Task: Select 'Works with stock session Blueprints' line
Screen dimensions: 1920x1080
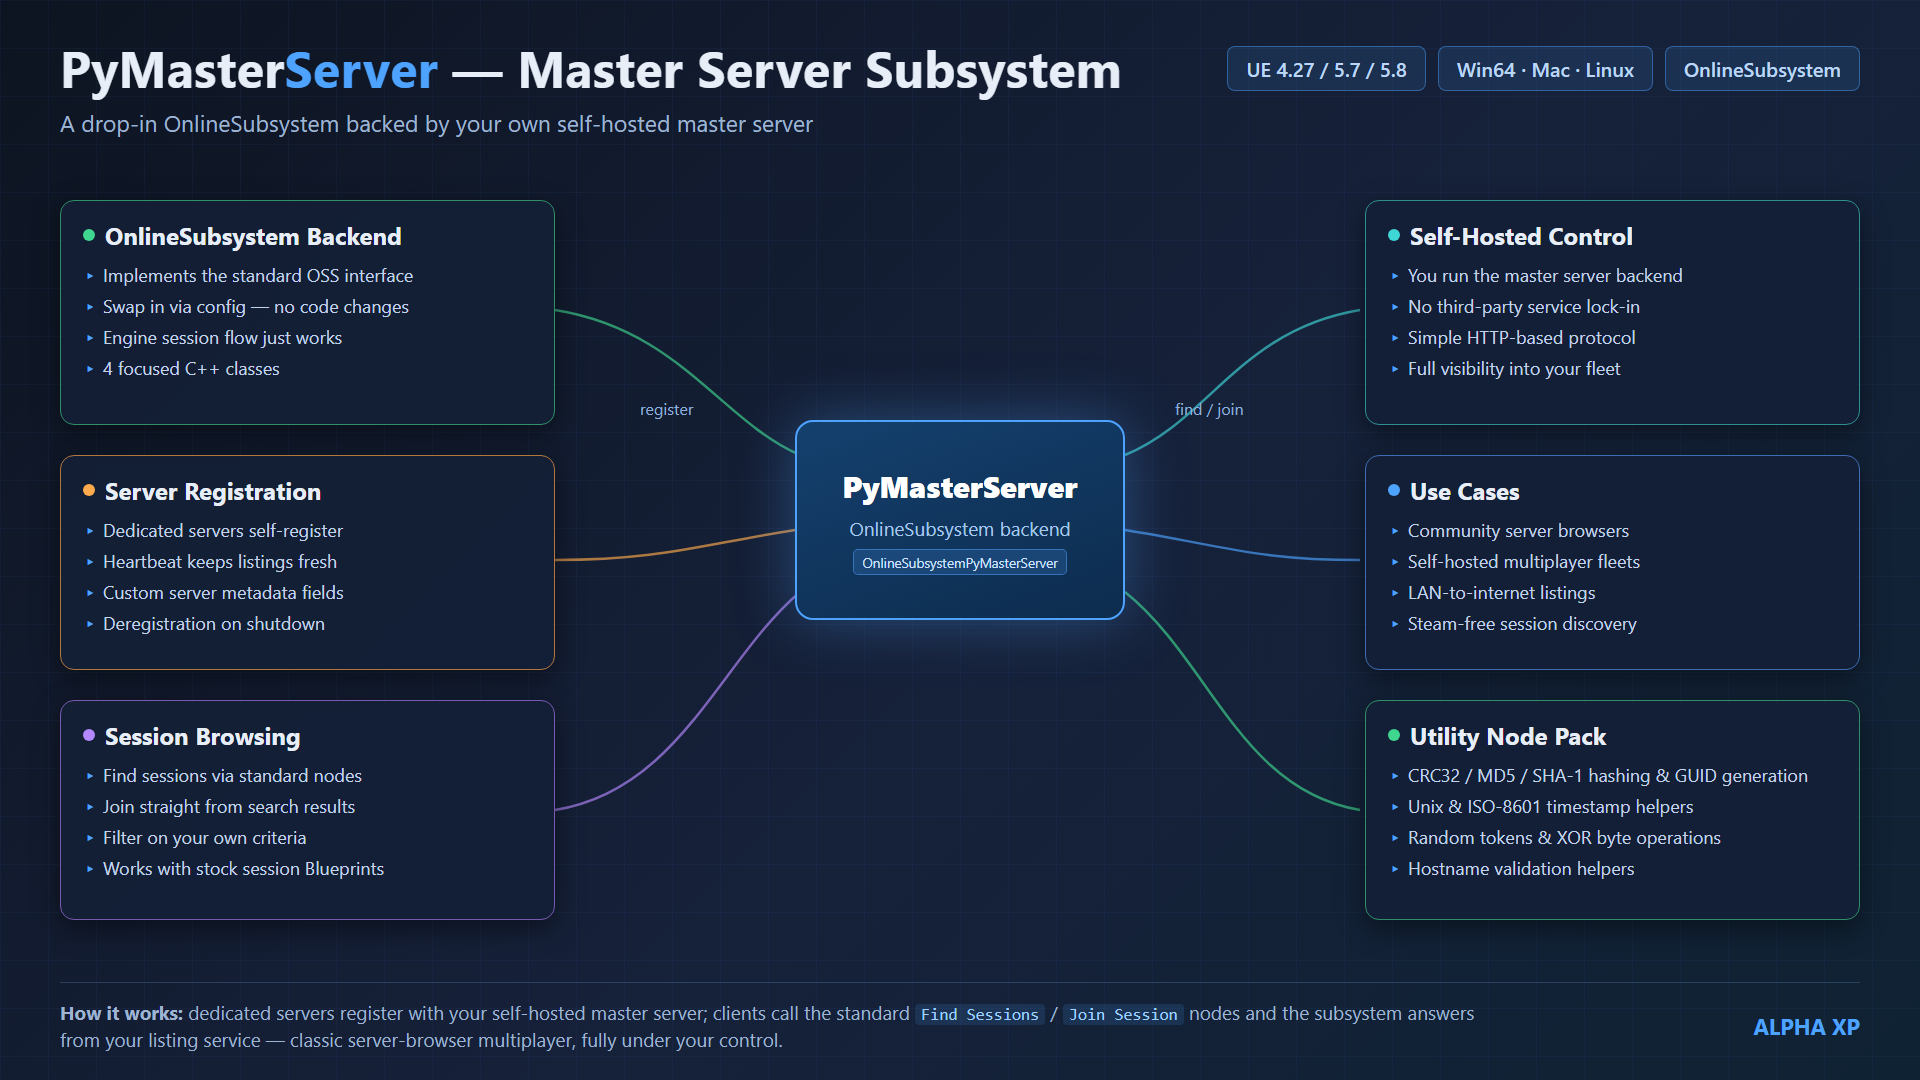Action: pos(243,869)
